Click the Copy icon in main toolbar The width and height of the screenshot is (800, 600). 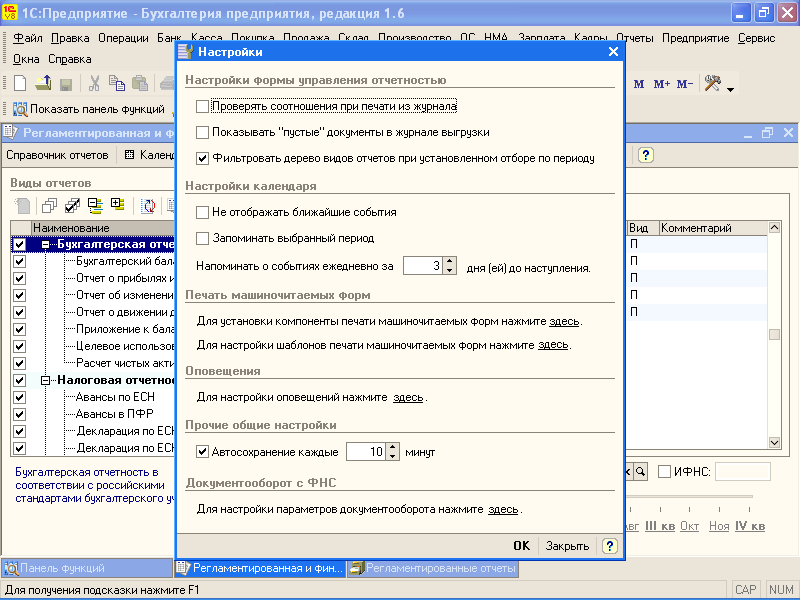pyautogui.click(x=117, y=83)
